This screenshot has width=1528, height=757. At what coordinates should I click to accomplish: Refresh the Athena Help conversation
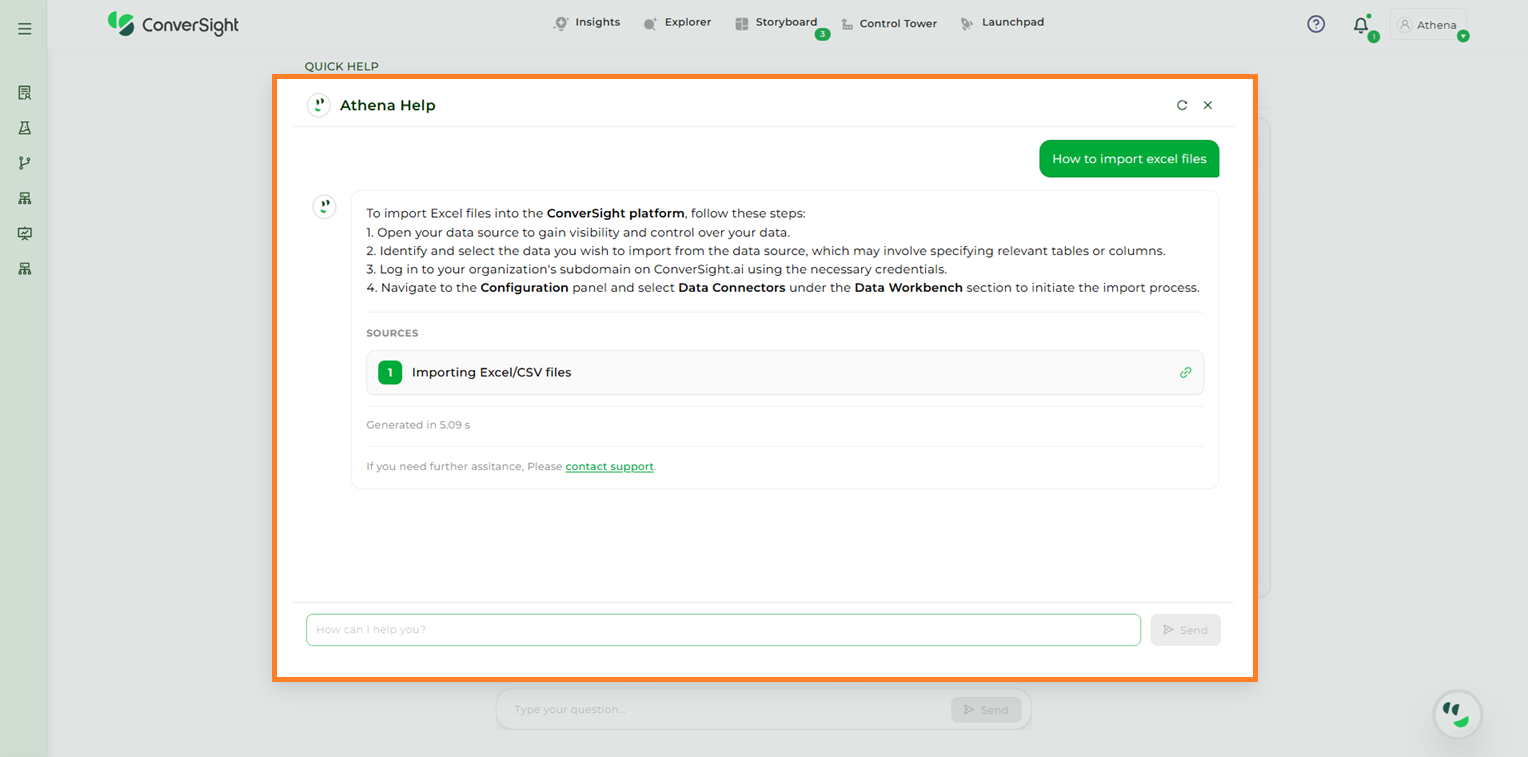click(x=1182, y=105)
